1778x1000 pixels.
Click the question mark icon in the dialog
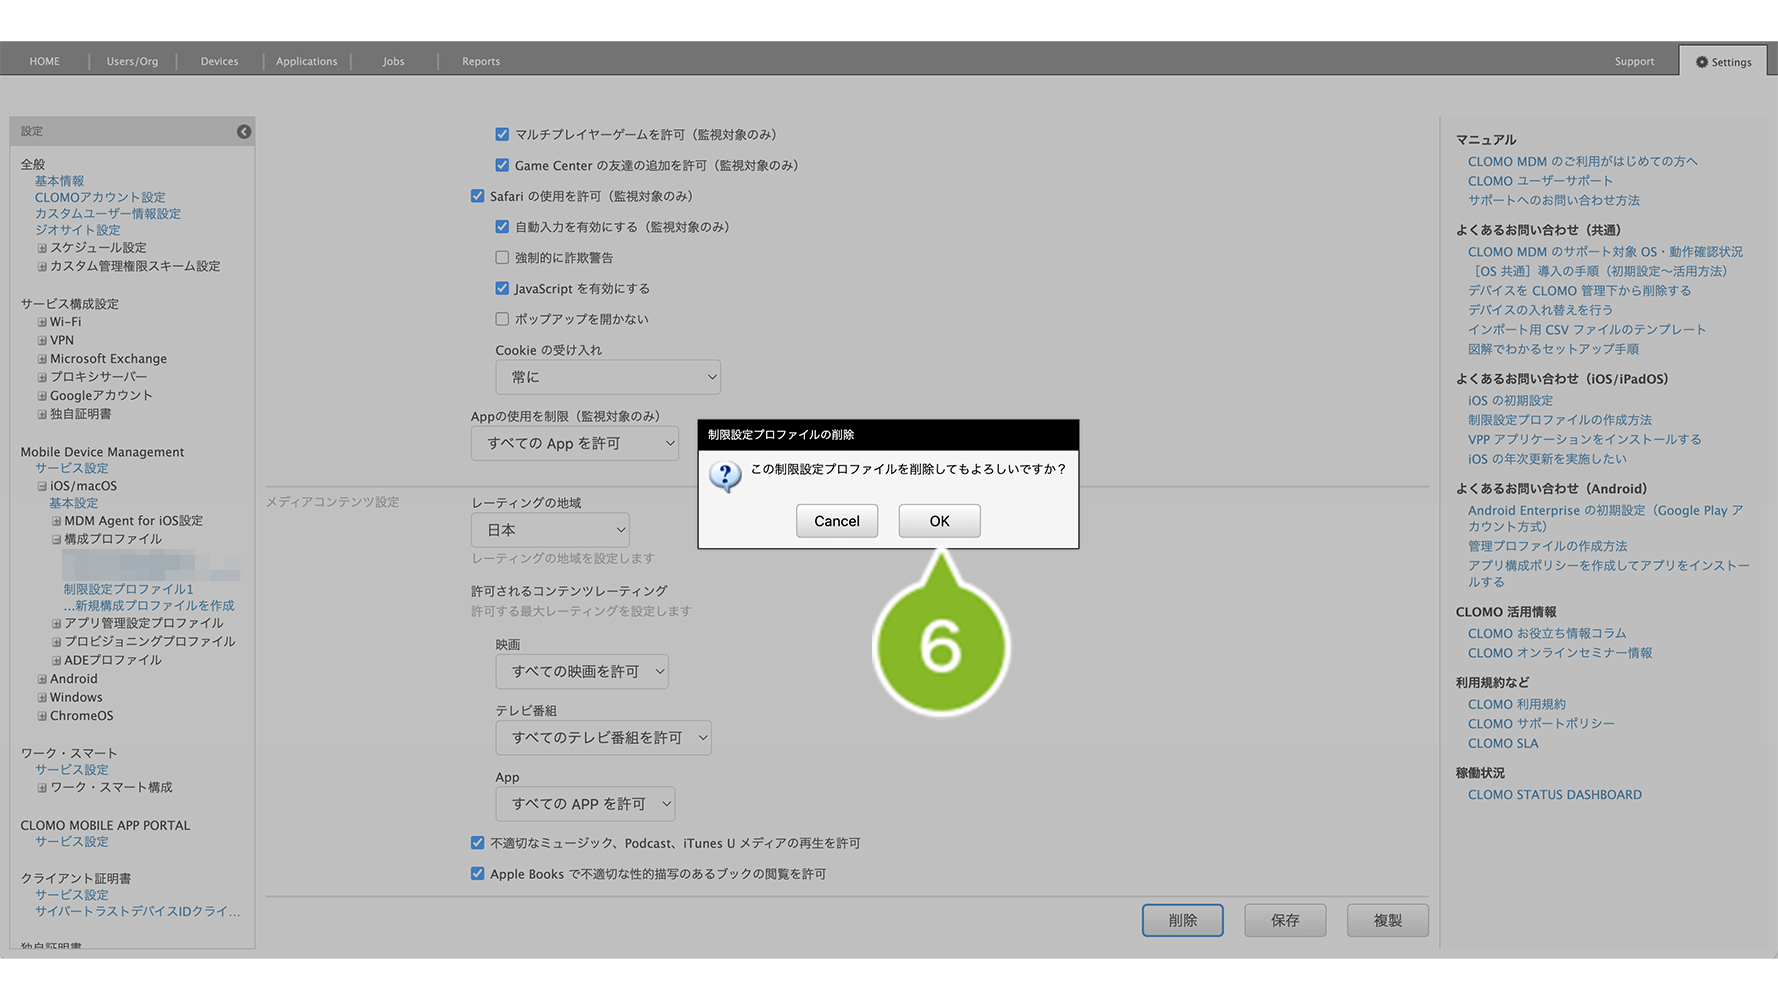pos(725,476)
